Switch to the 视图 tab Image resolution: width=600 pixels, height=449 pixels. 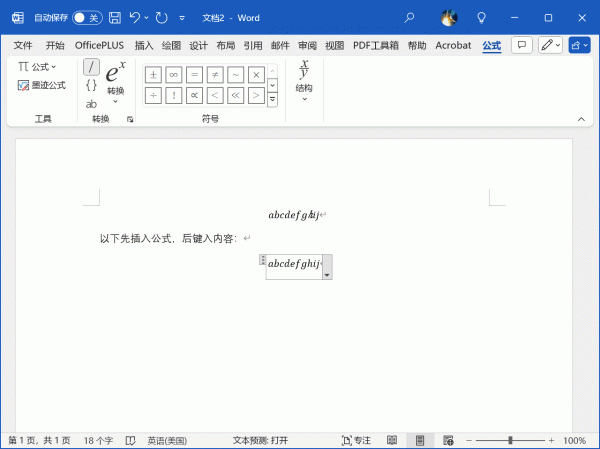click(x=334, y=46)
